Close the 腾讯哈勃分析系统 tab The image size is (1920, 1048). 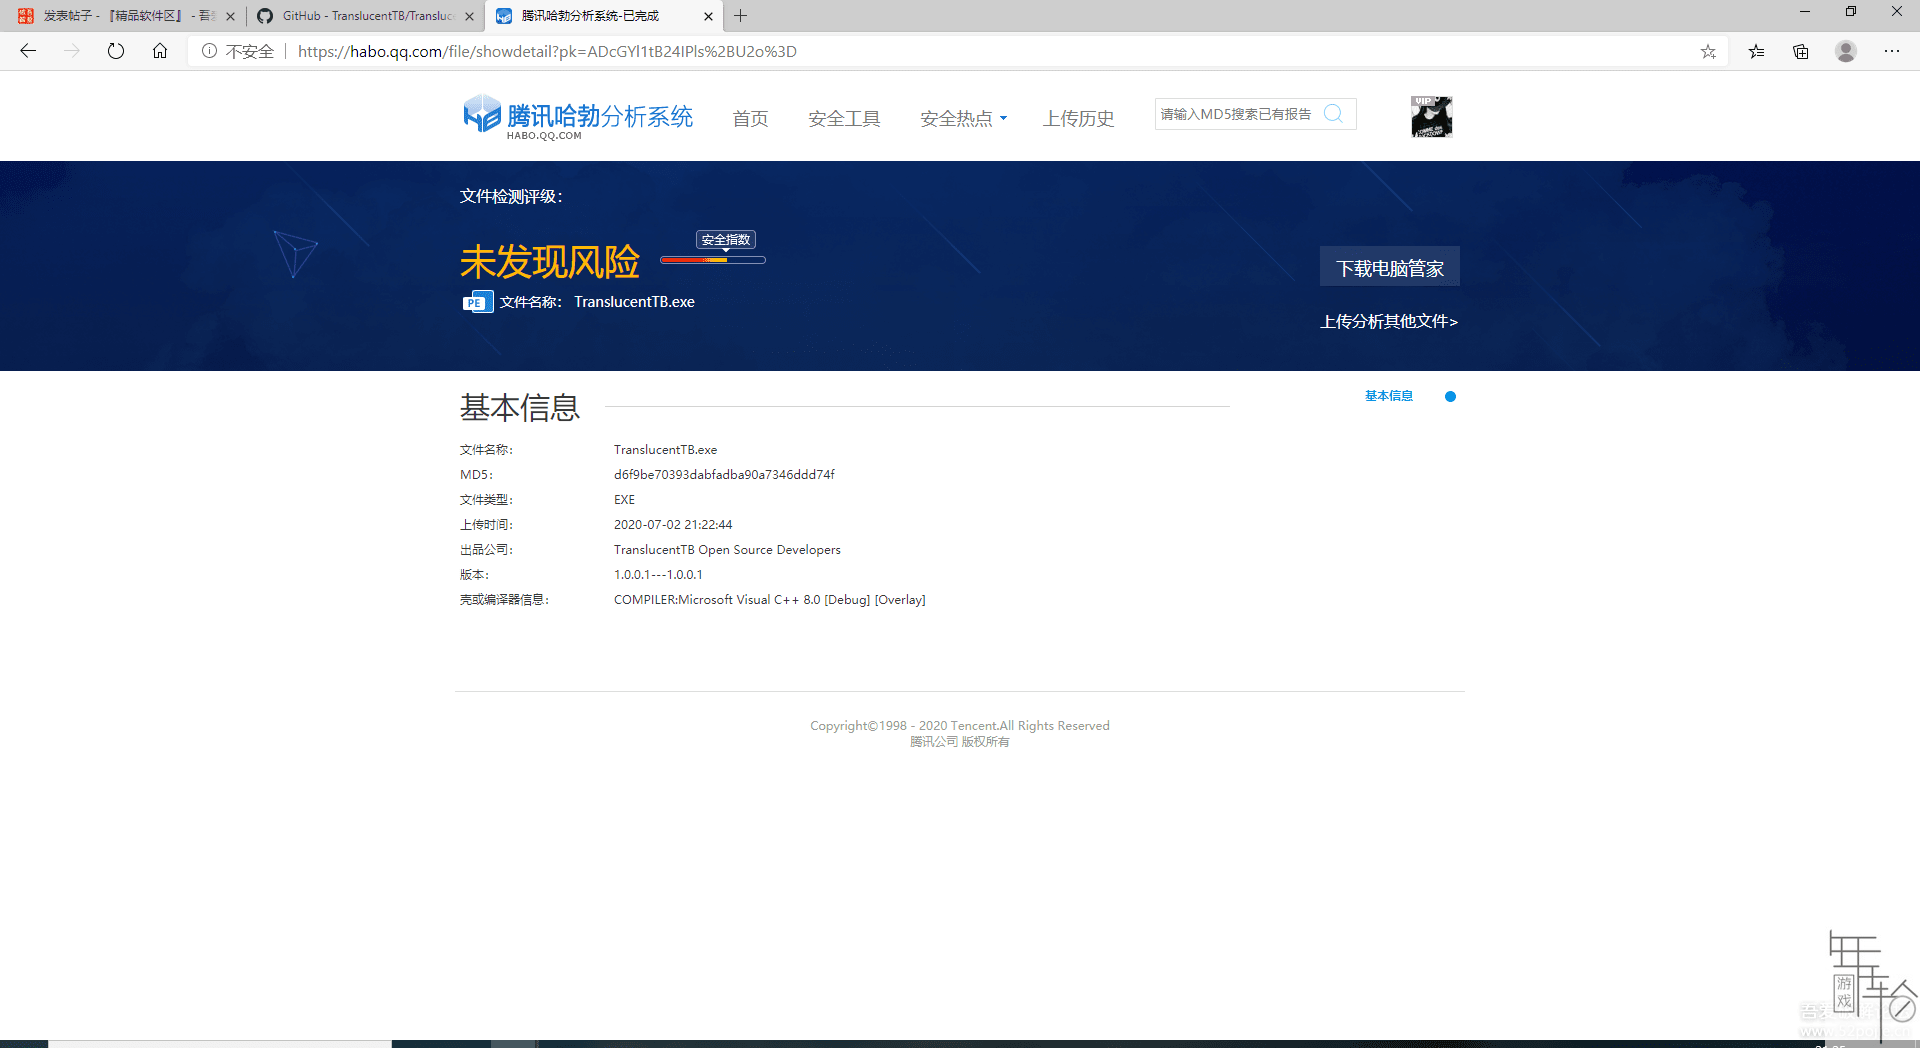coord(708,16)
